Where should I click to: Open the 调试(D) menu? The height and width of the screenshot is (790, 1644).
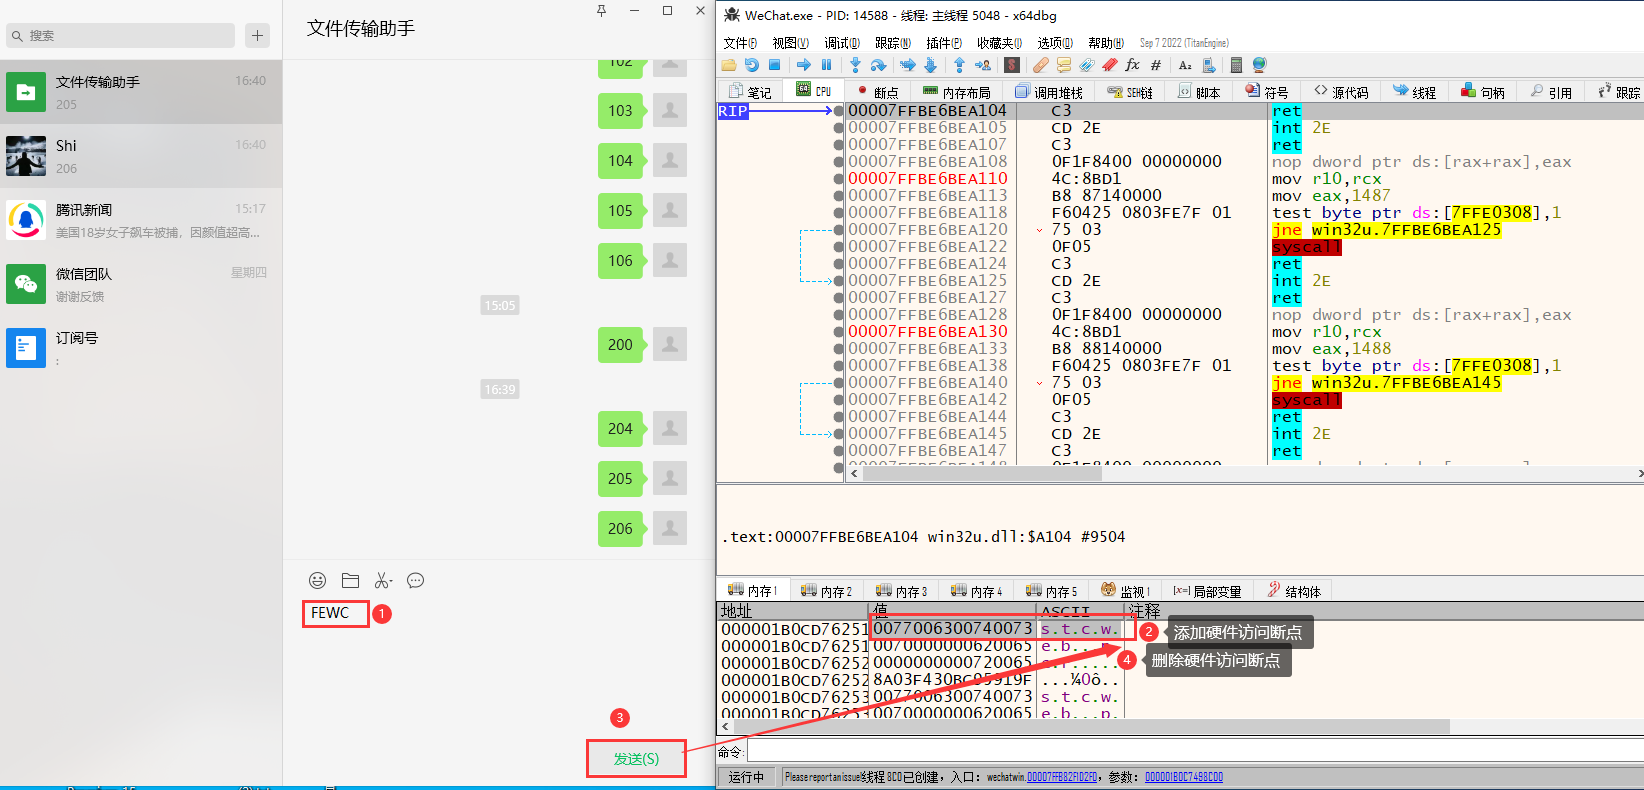pyautogui.click(x=842, y=43)
